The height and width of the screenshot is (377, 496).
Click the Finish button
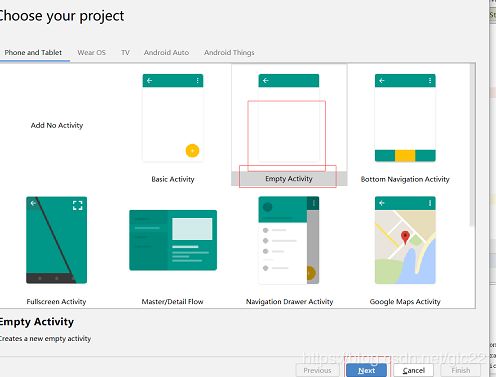pos(461,370)
